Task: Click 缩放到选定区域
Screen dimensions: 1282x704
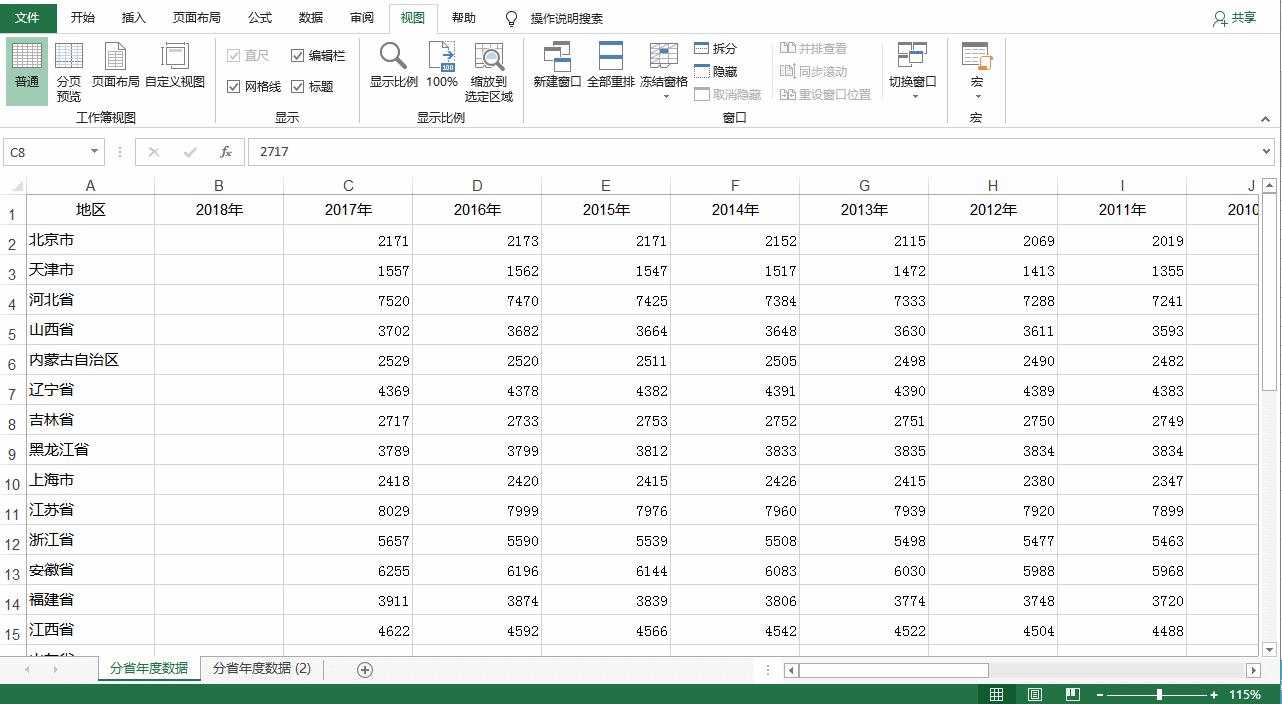Action: tap(489, 68)
